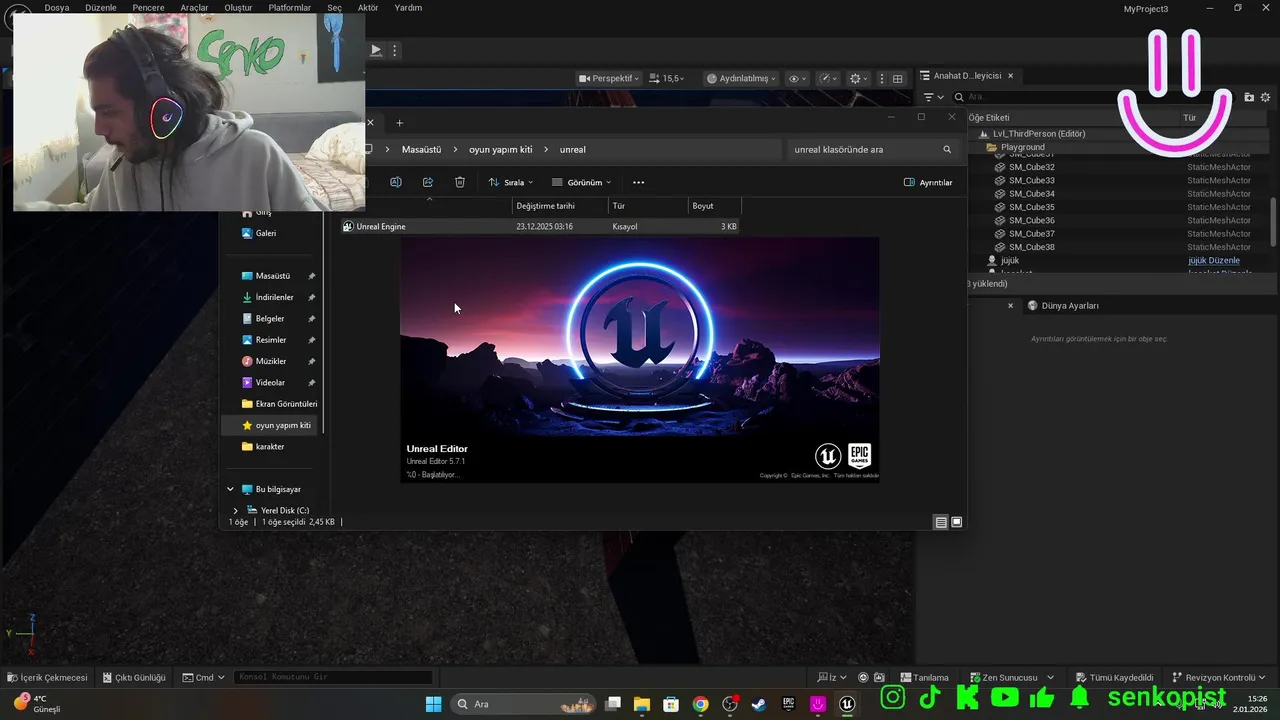This screenshot has height=720, width=1280.
Task: Click the Explorer share icon
Action: pyautogui.click(x=428, y=182)
